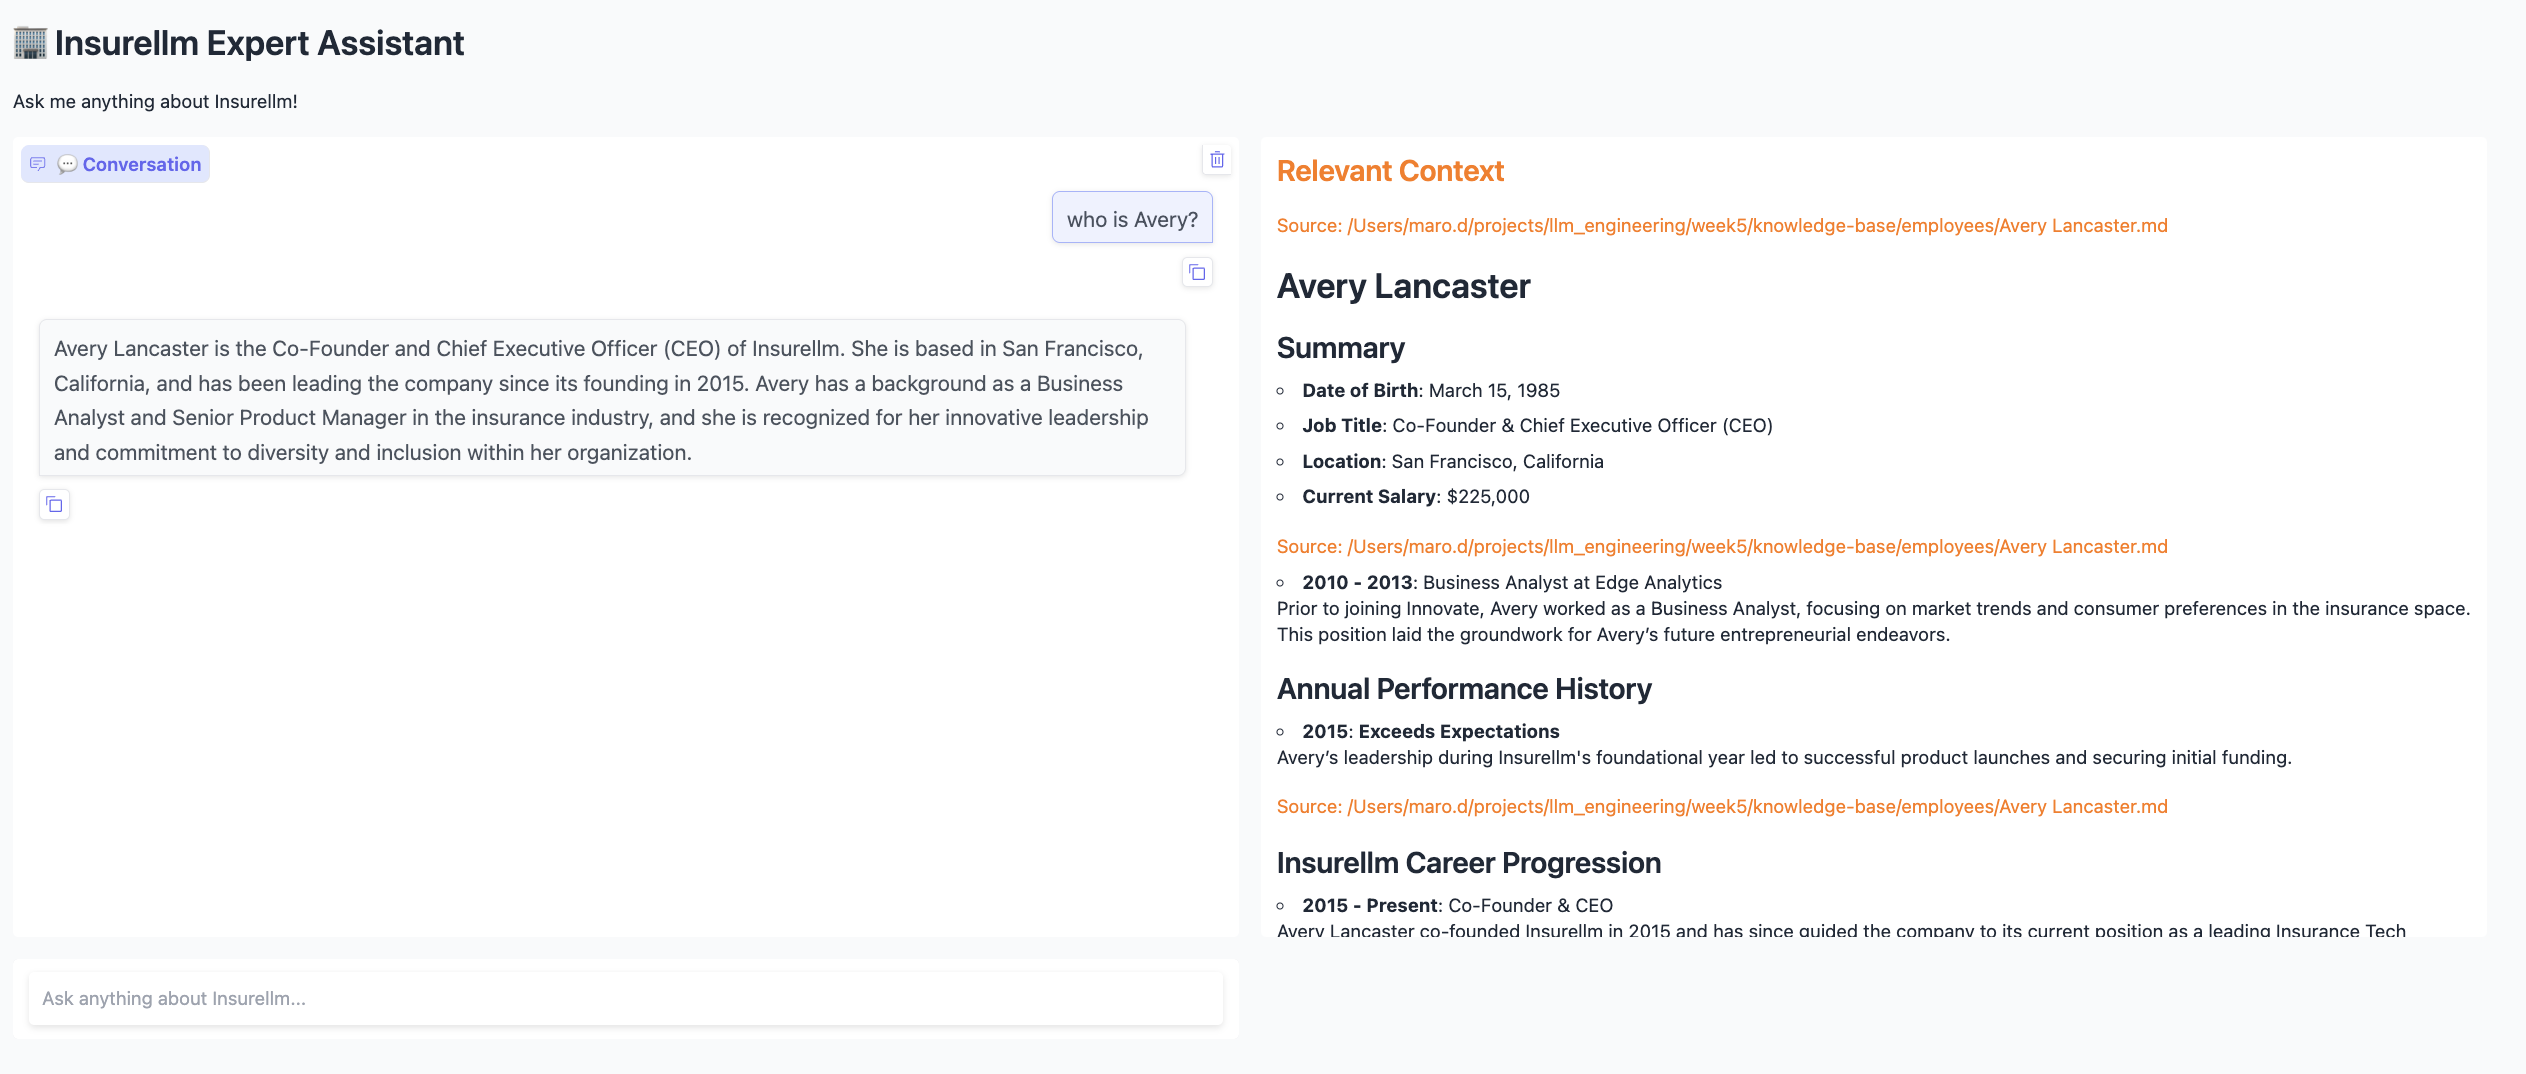Click the "Insurellm Career Progression" heading
The height and width of the screenshot is (1074, 2526).
(1469, 863)
